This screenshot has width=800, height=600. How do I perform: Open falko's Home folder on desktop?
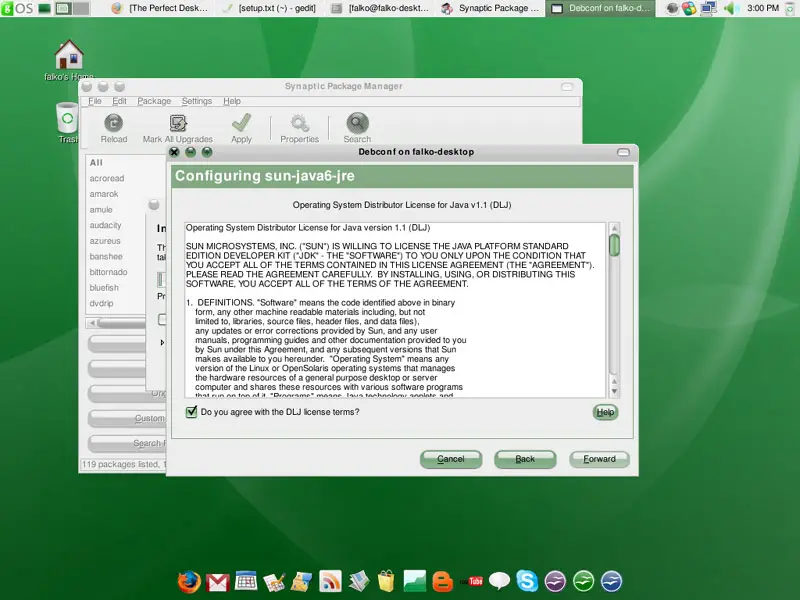tap(69, 57)
